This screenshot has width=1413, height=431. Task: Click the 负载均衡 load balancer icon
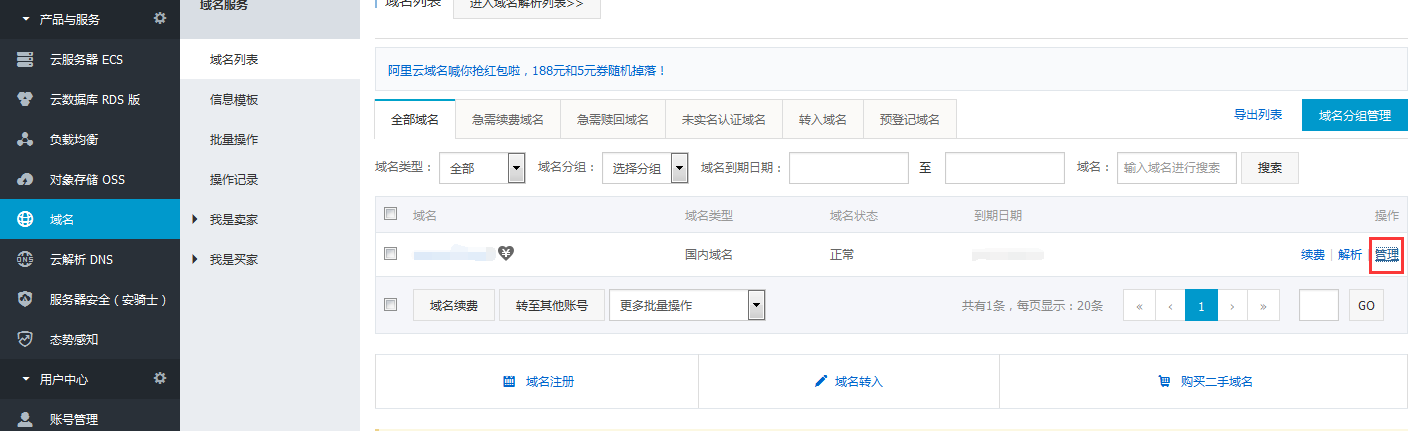coord(25,140)
